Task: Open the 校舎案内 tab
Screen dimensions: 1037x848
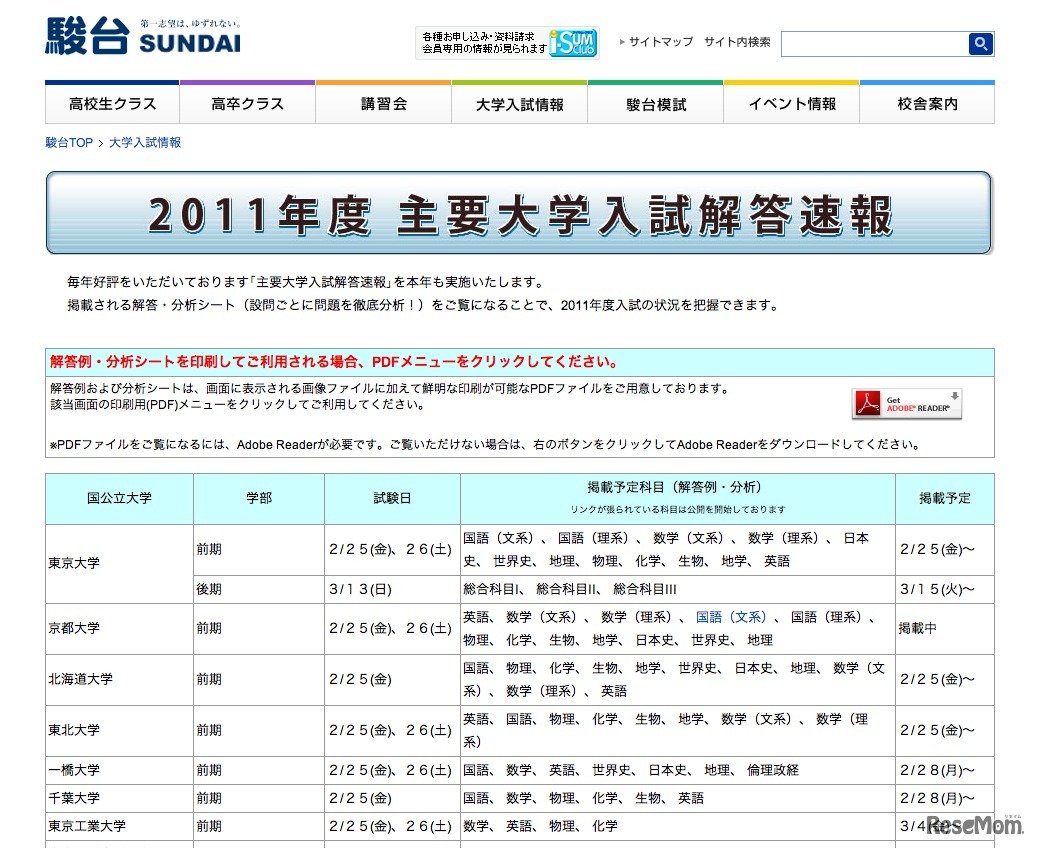Action: 927,102
